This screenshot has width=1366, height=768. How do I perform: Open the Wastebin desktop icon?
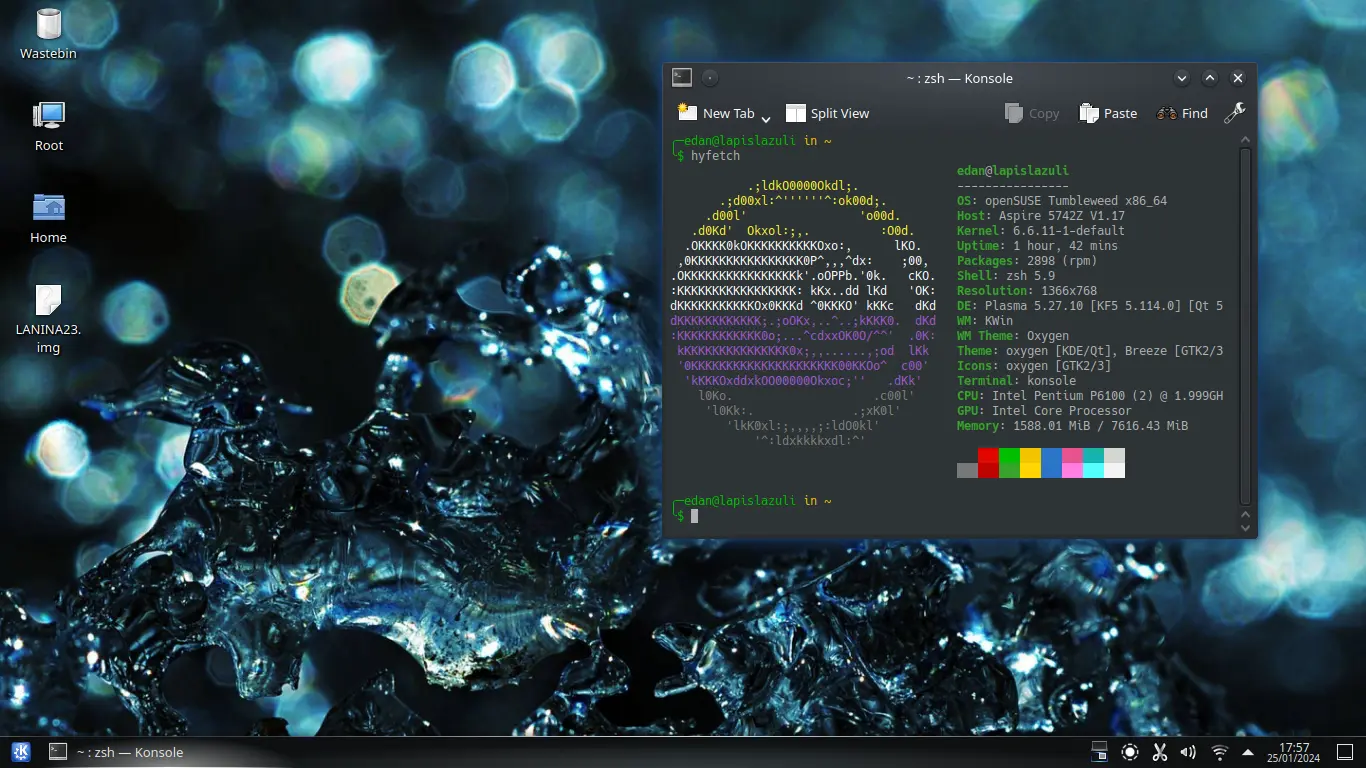point(48,33)
